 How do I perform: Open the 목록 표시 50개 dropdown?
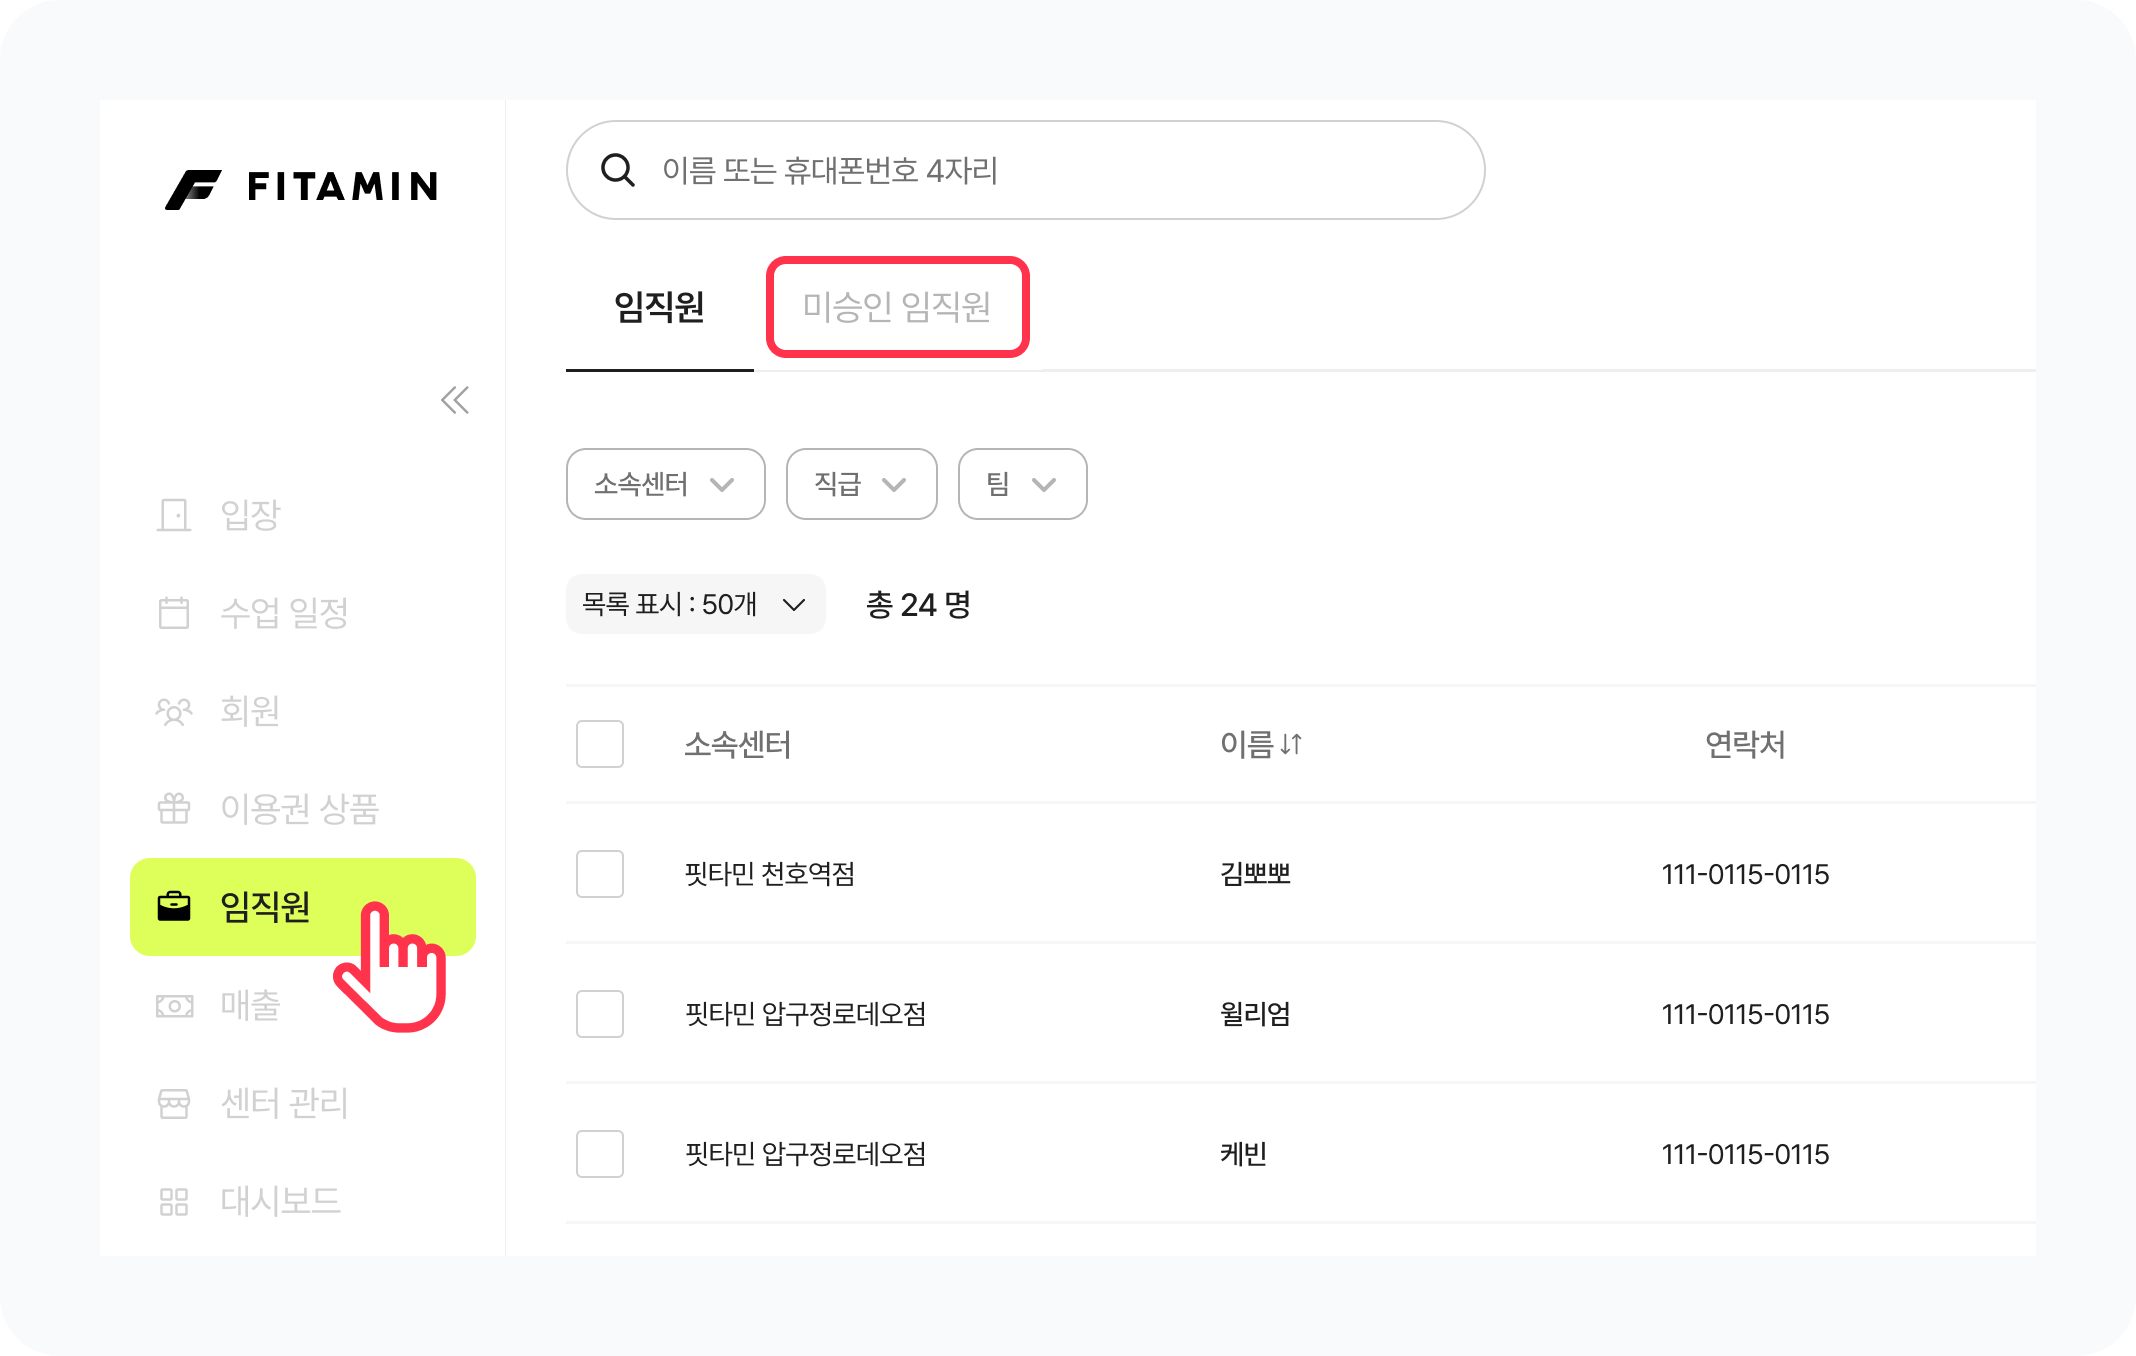[x=695, y=604]
